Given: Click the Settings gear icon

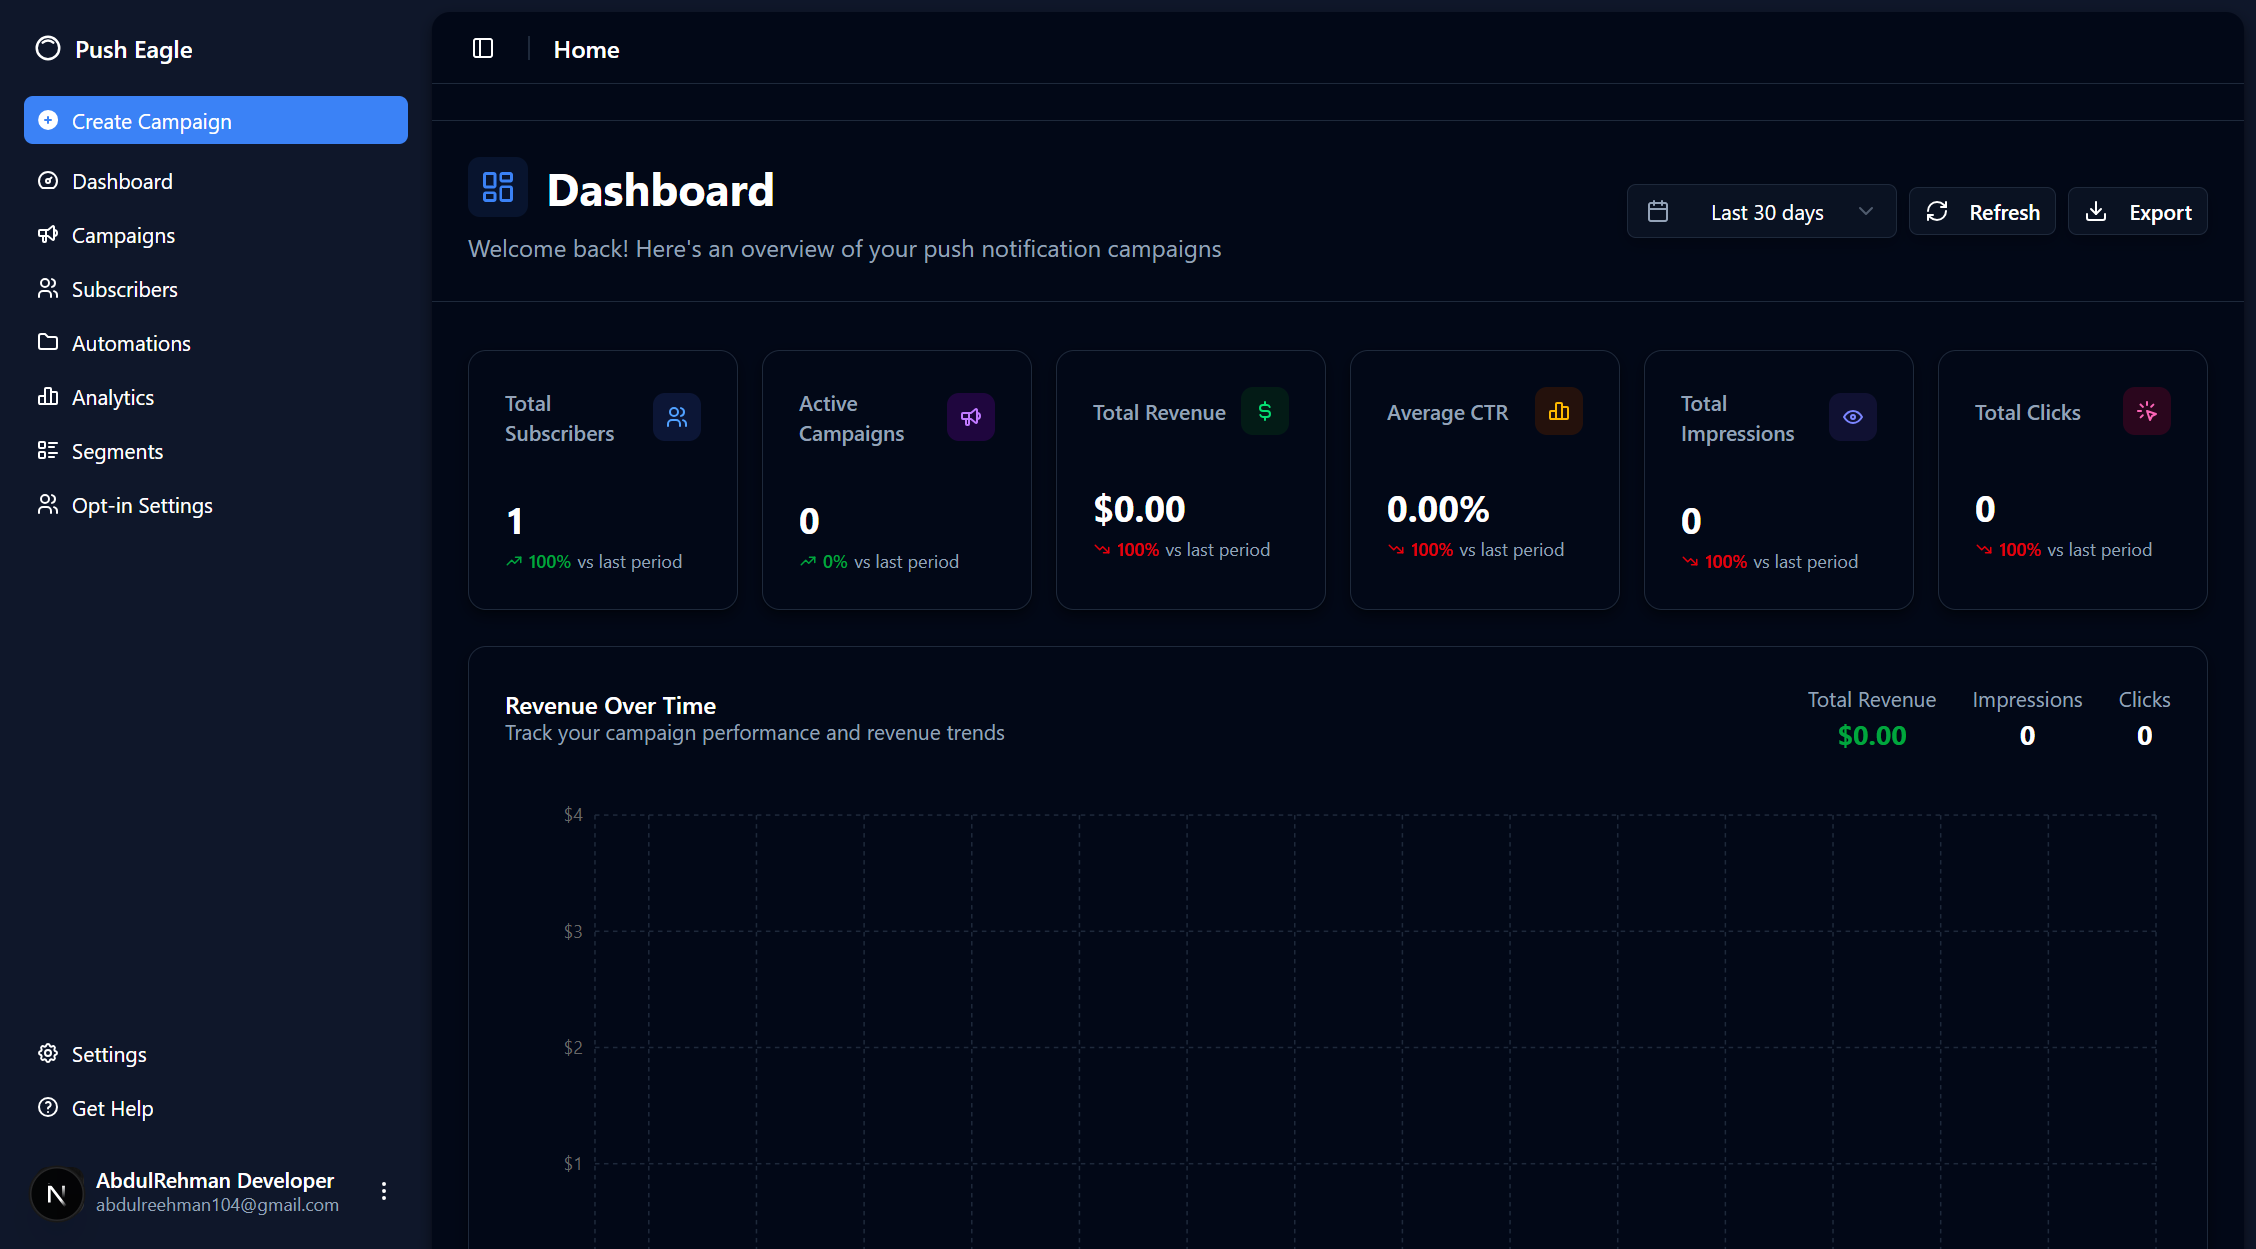Looking at the screenshot, I should [x=48, y=1053].
